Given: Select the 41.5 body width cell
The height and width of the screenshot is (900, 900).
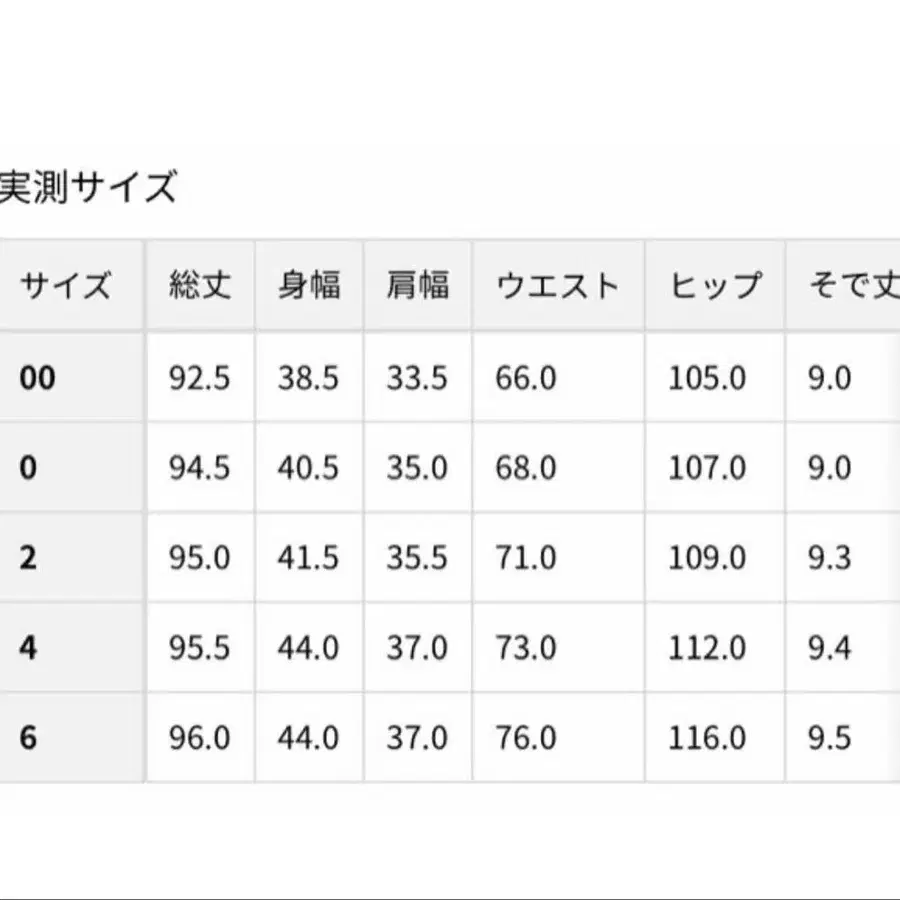Looking at the screenshot, I should (x=308, y=558).
